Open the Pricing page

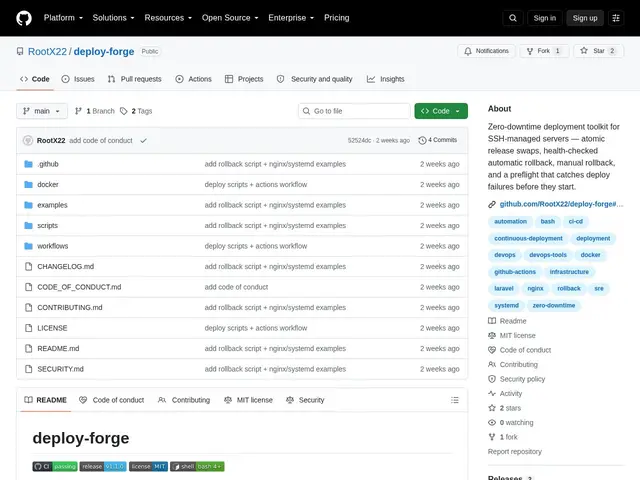337,18
